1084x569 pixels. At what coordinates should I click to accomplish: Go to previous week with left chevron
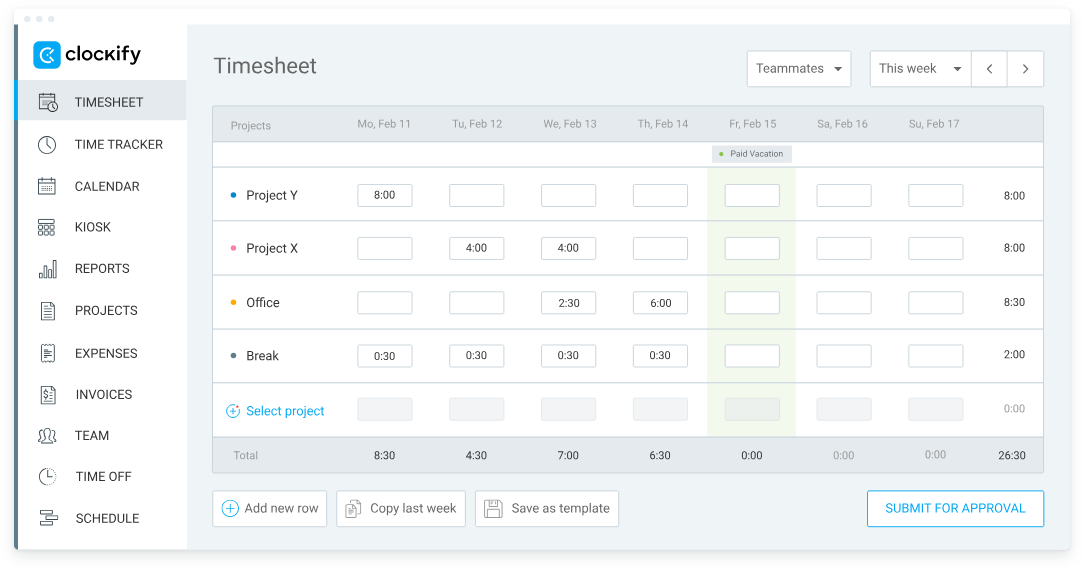[x=989, y=69]
